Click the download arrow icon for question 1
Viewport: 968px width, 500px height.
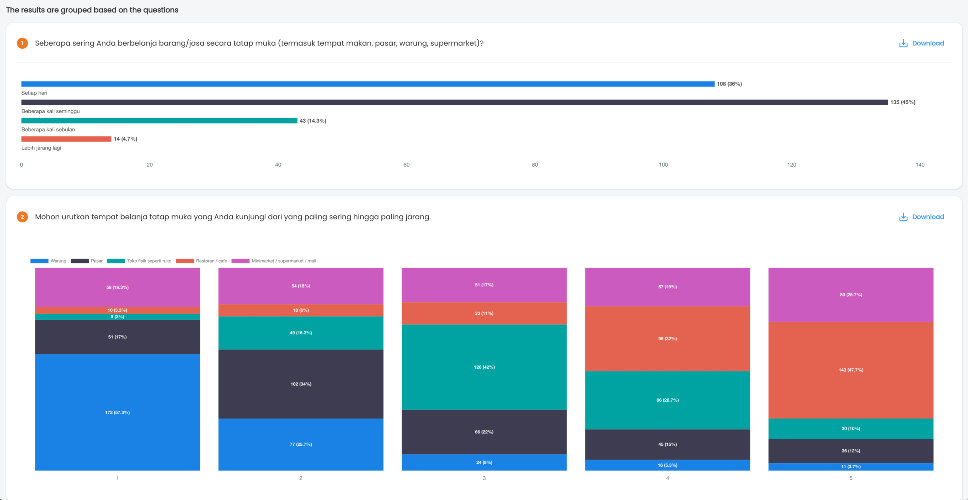tap(903, 43)
